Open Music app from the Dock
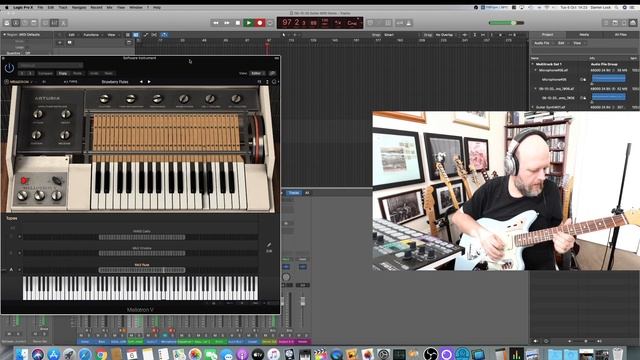Screen dimensions: 640x360 (273, 354)
